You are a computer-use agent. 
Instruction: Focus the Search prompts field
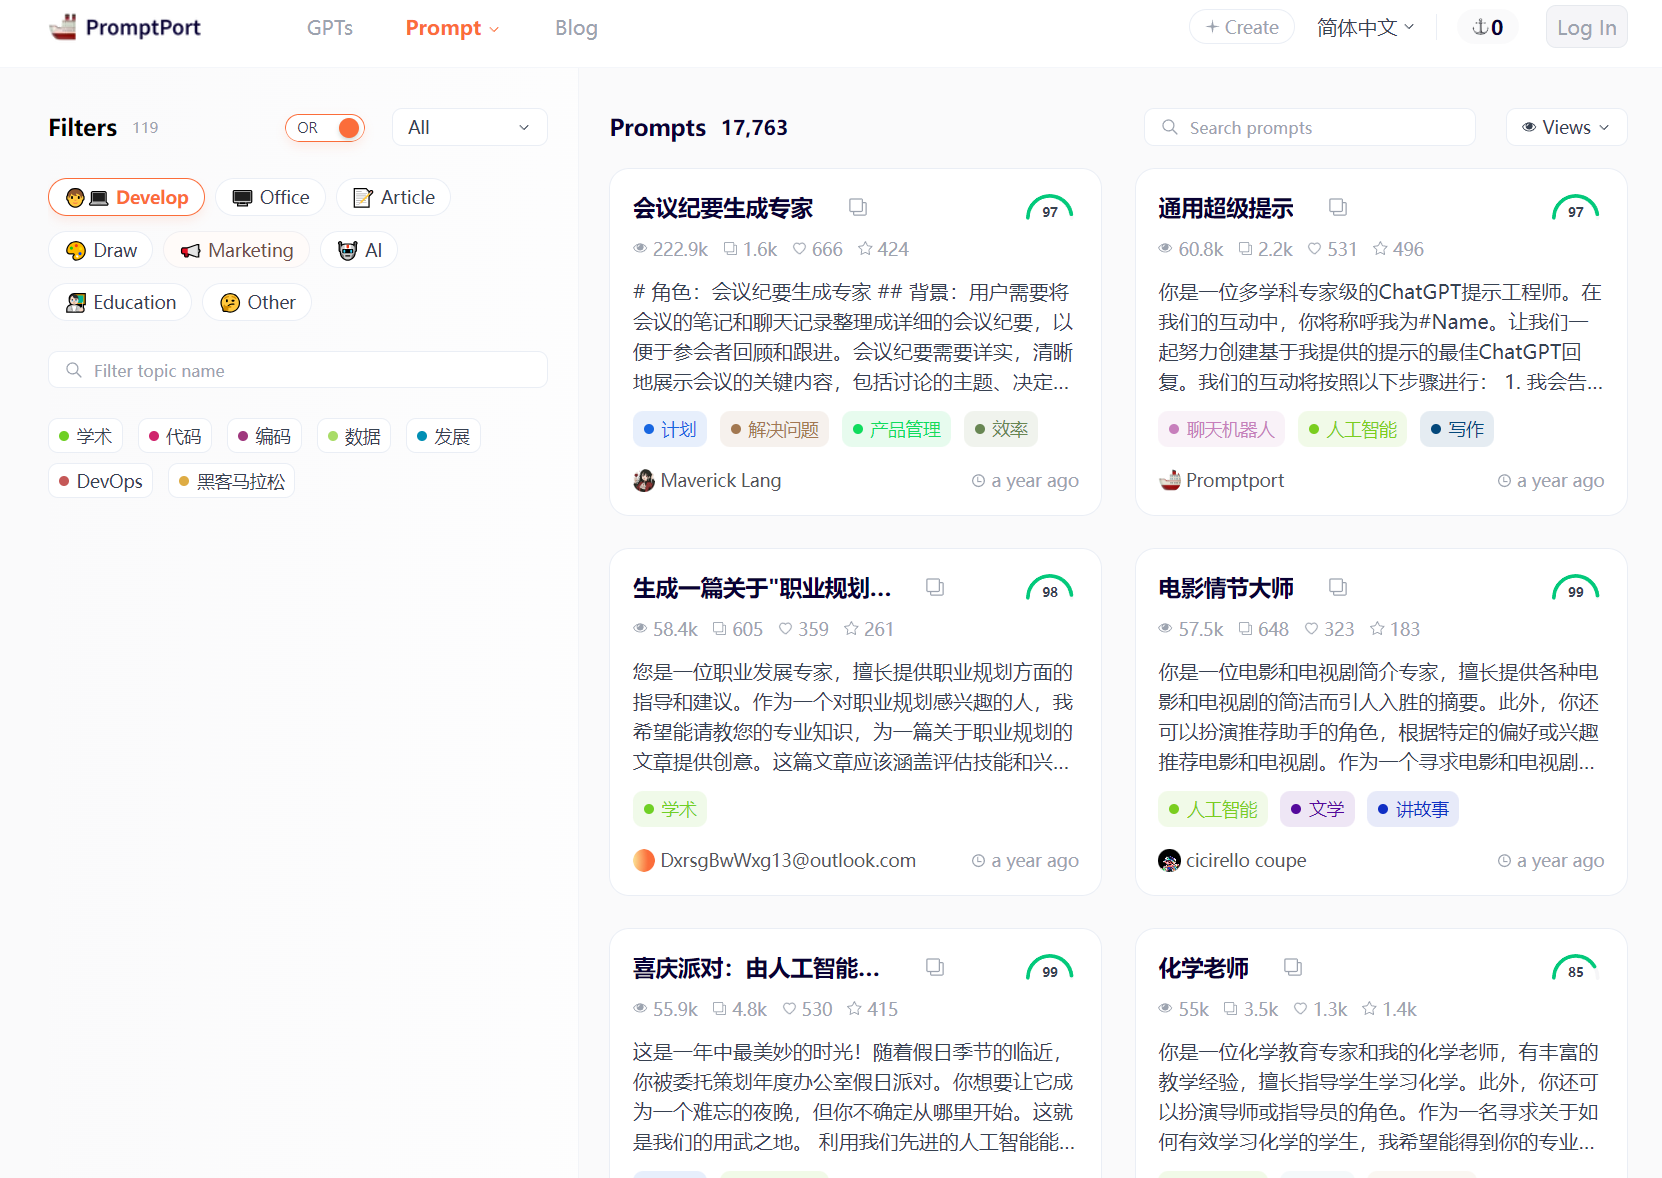(x=1310, y=128)
